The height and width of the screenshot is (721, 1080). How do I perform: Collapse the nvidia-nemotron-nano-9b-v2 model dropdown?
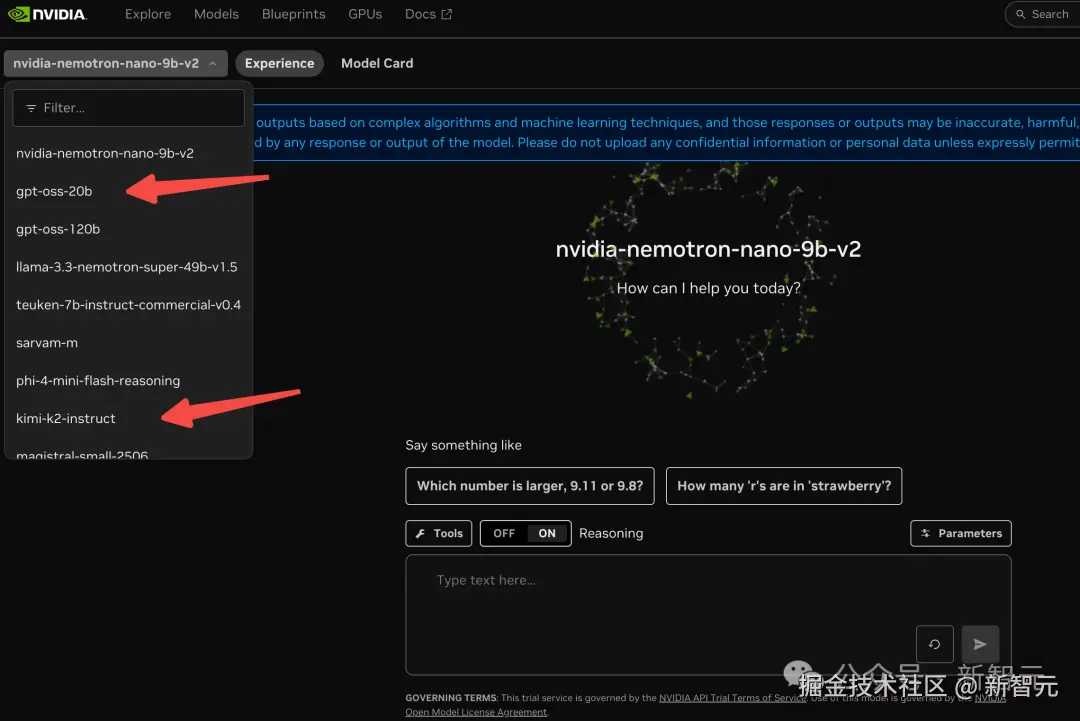pyautogui.click(x=116, y=63)
